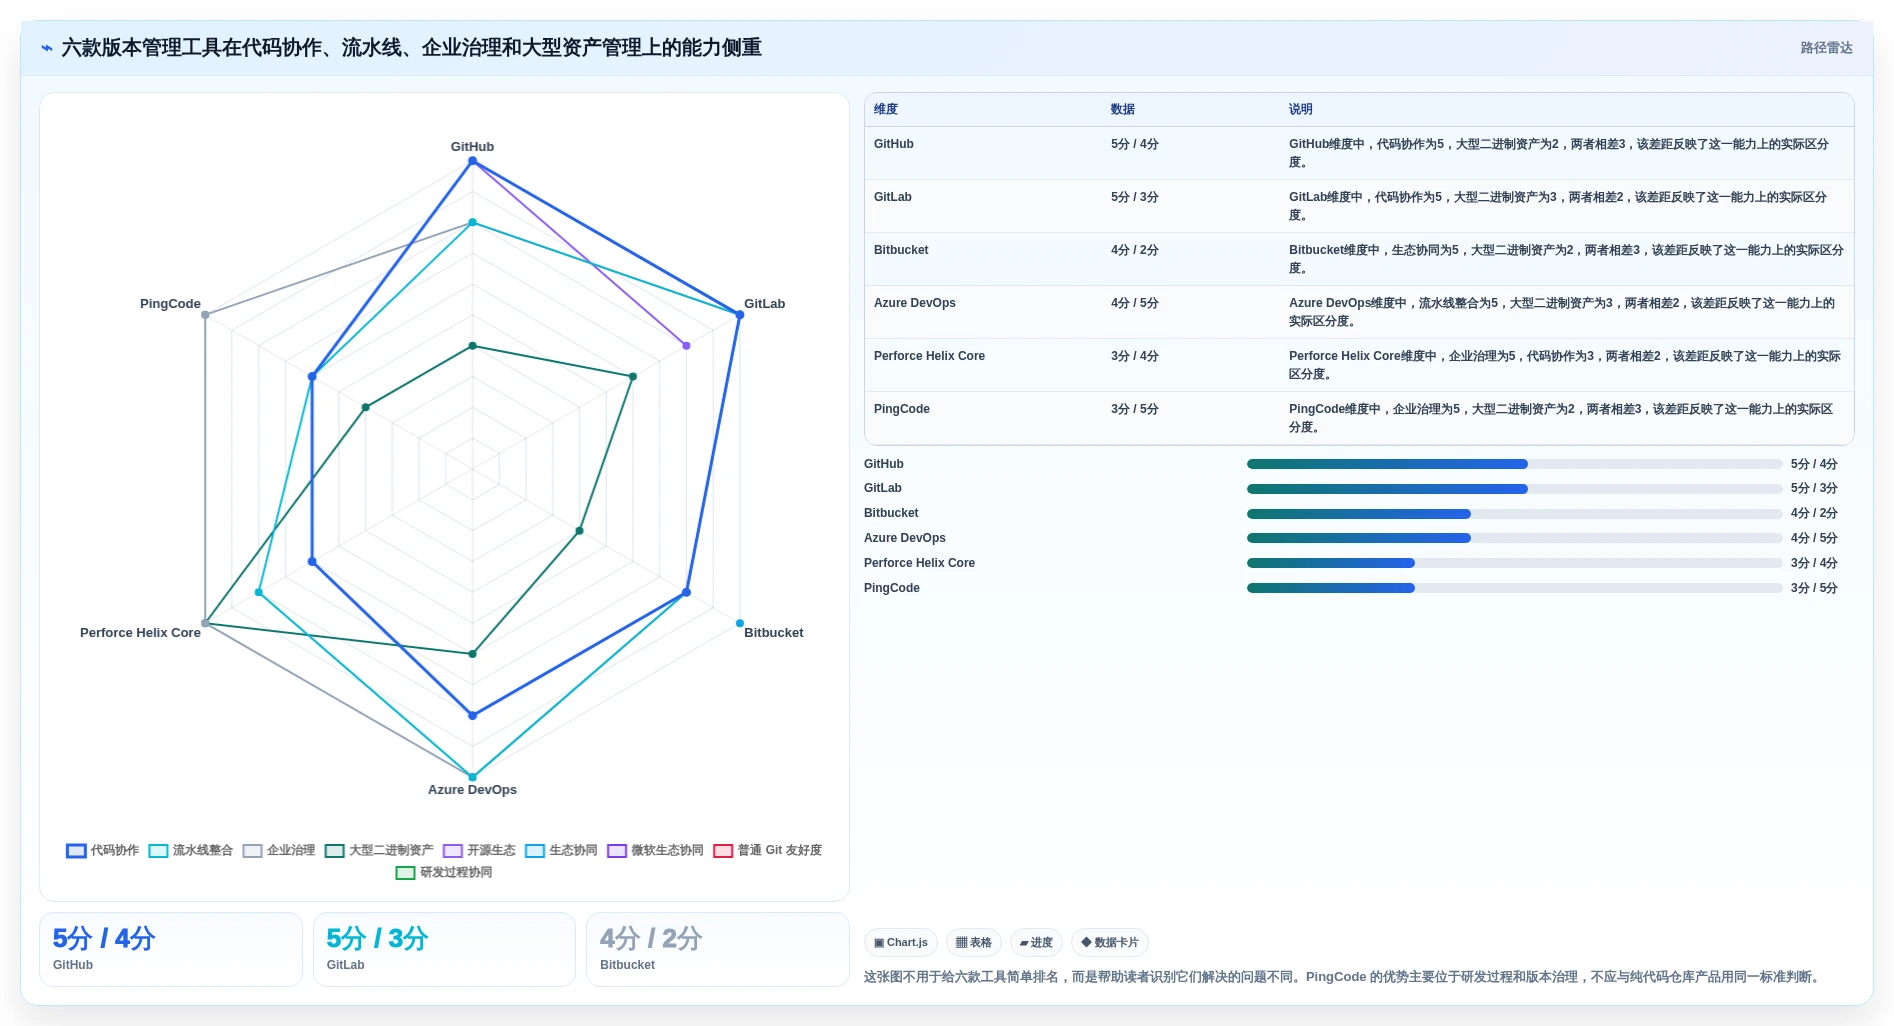Open the GitHub 5分 / 4分 card
1894x1026 pixels.
coord(171,950)
